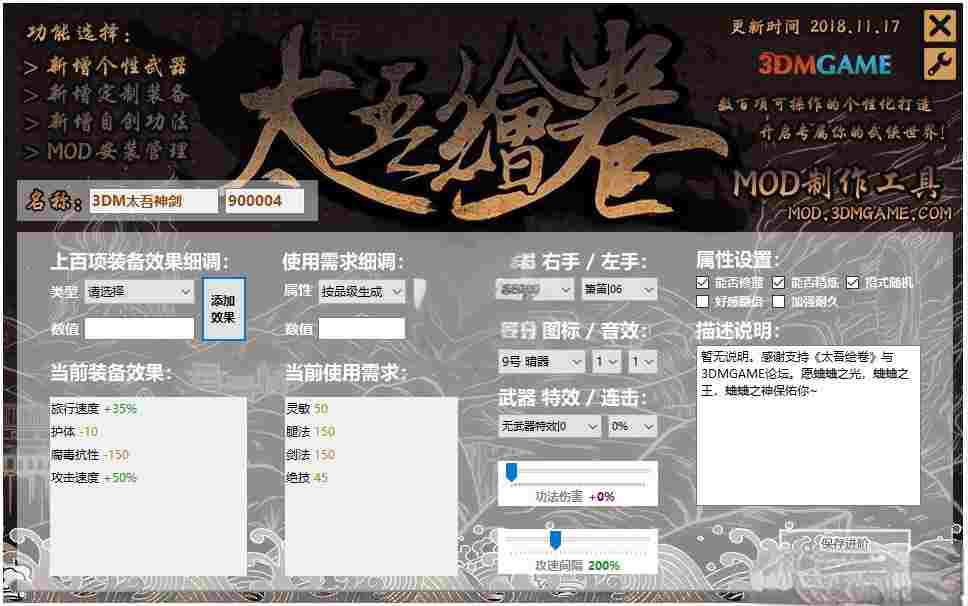968x606 pixels.
Task: Open the 0% combo chance dropdown
Action: click(632, 426)
